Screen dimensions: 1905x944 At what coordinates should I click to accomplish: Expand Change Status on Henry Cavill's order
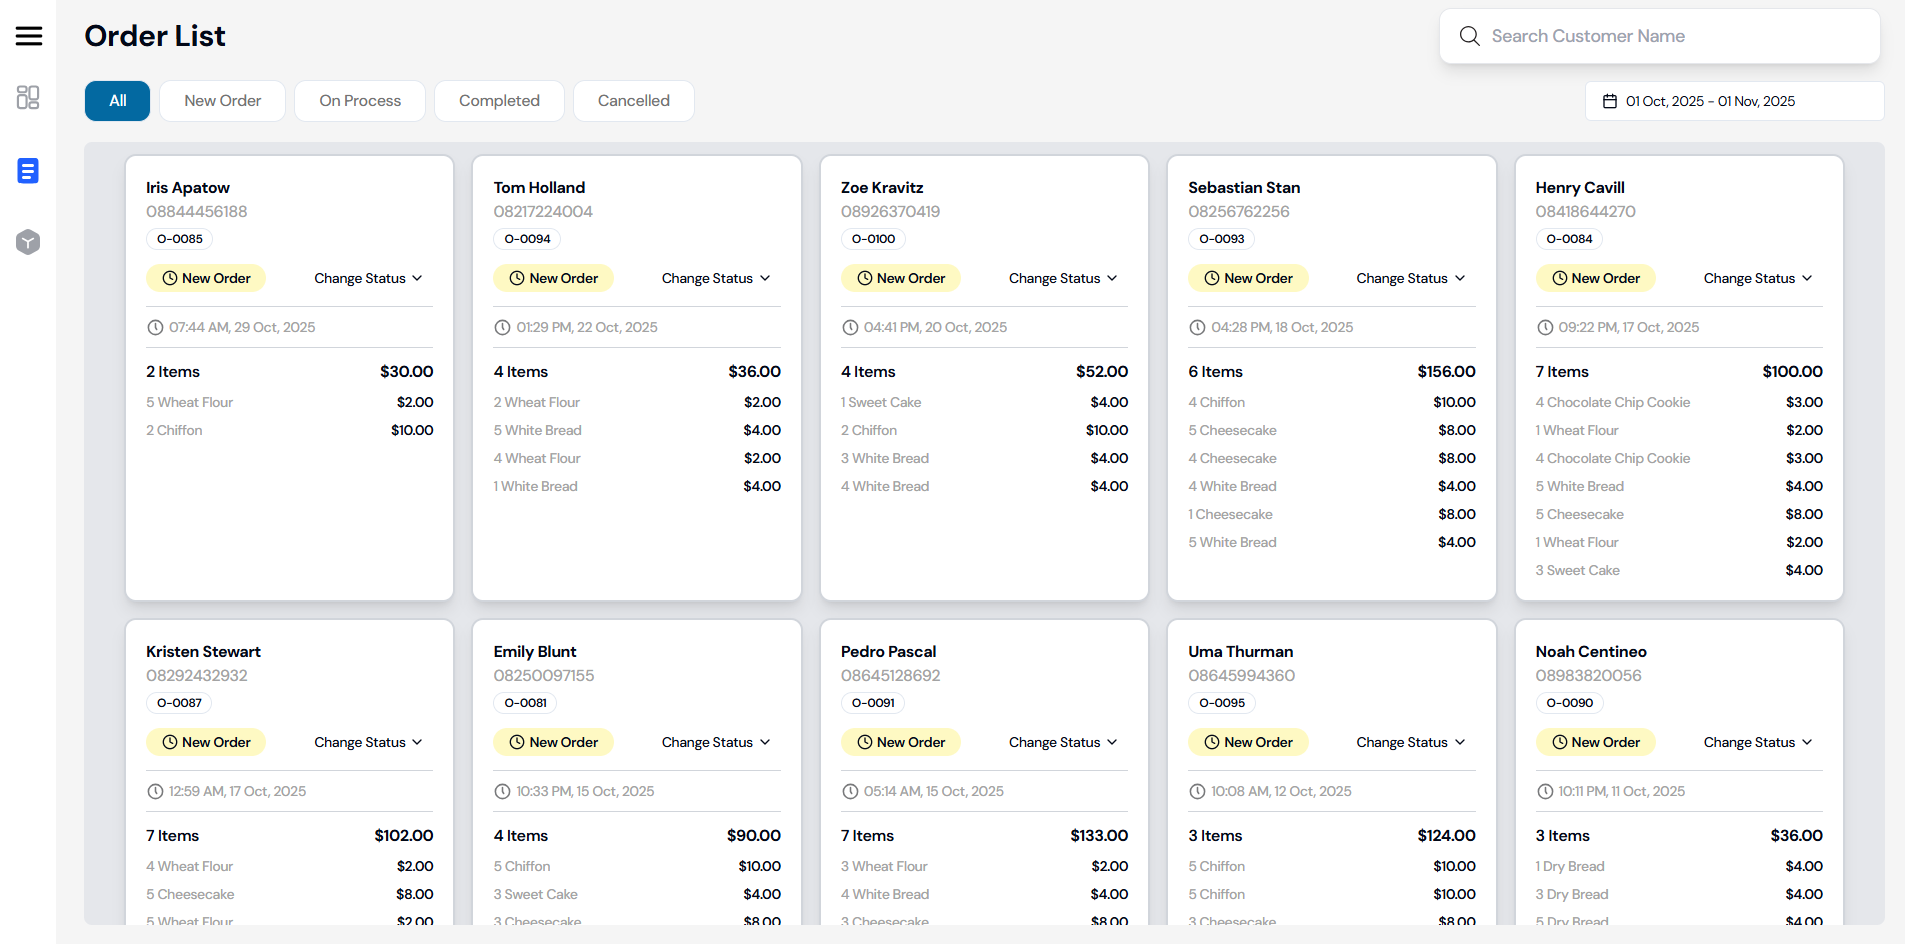click(1756, 278)
